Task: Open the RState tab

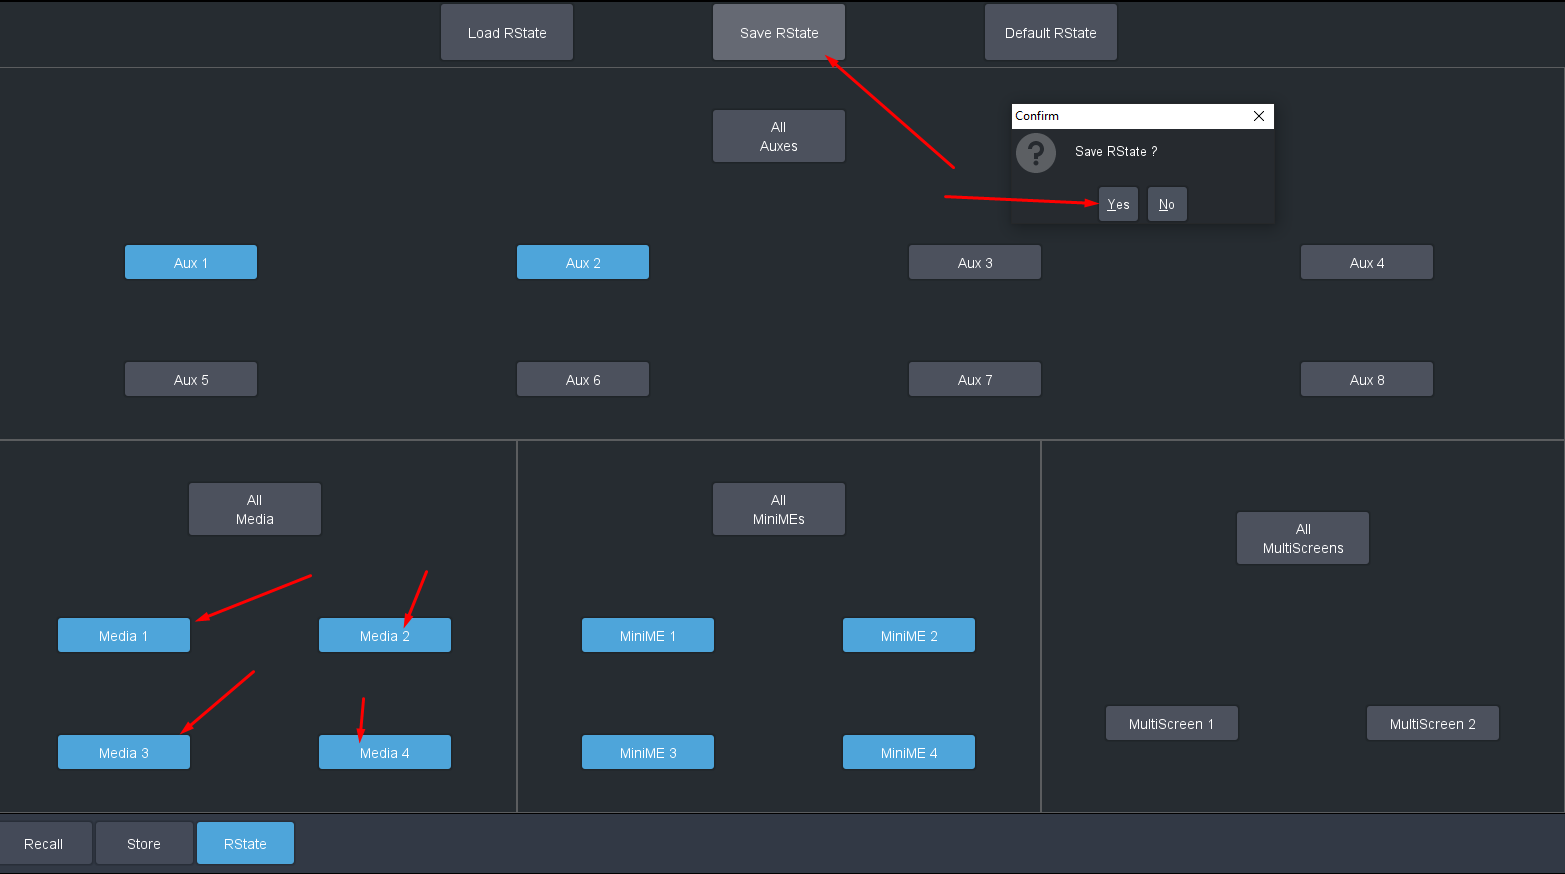Action: (x=245, y=843)
